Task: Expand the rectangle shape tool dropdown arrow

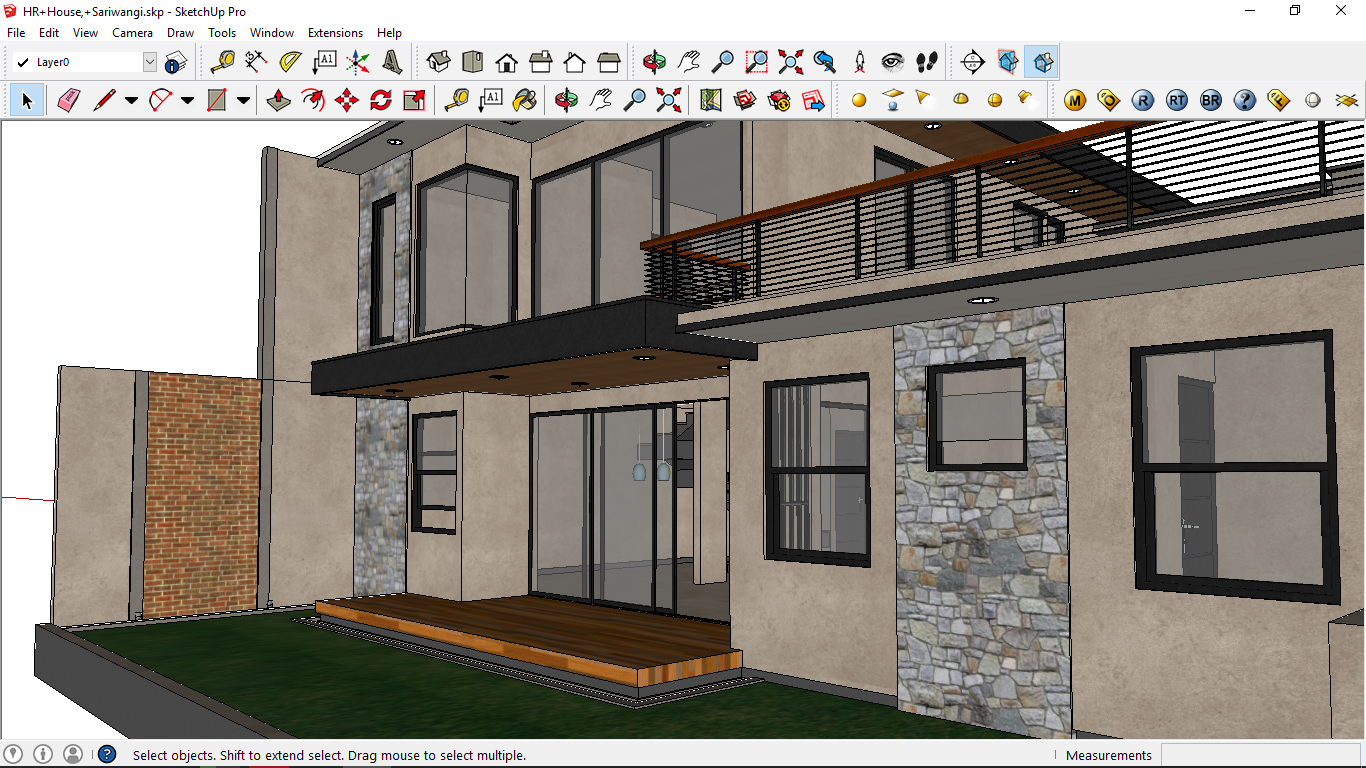Action: point(243,100)
